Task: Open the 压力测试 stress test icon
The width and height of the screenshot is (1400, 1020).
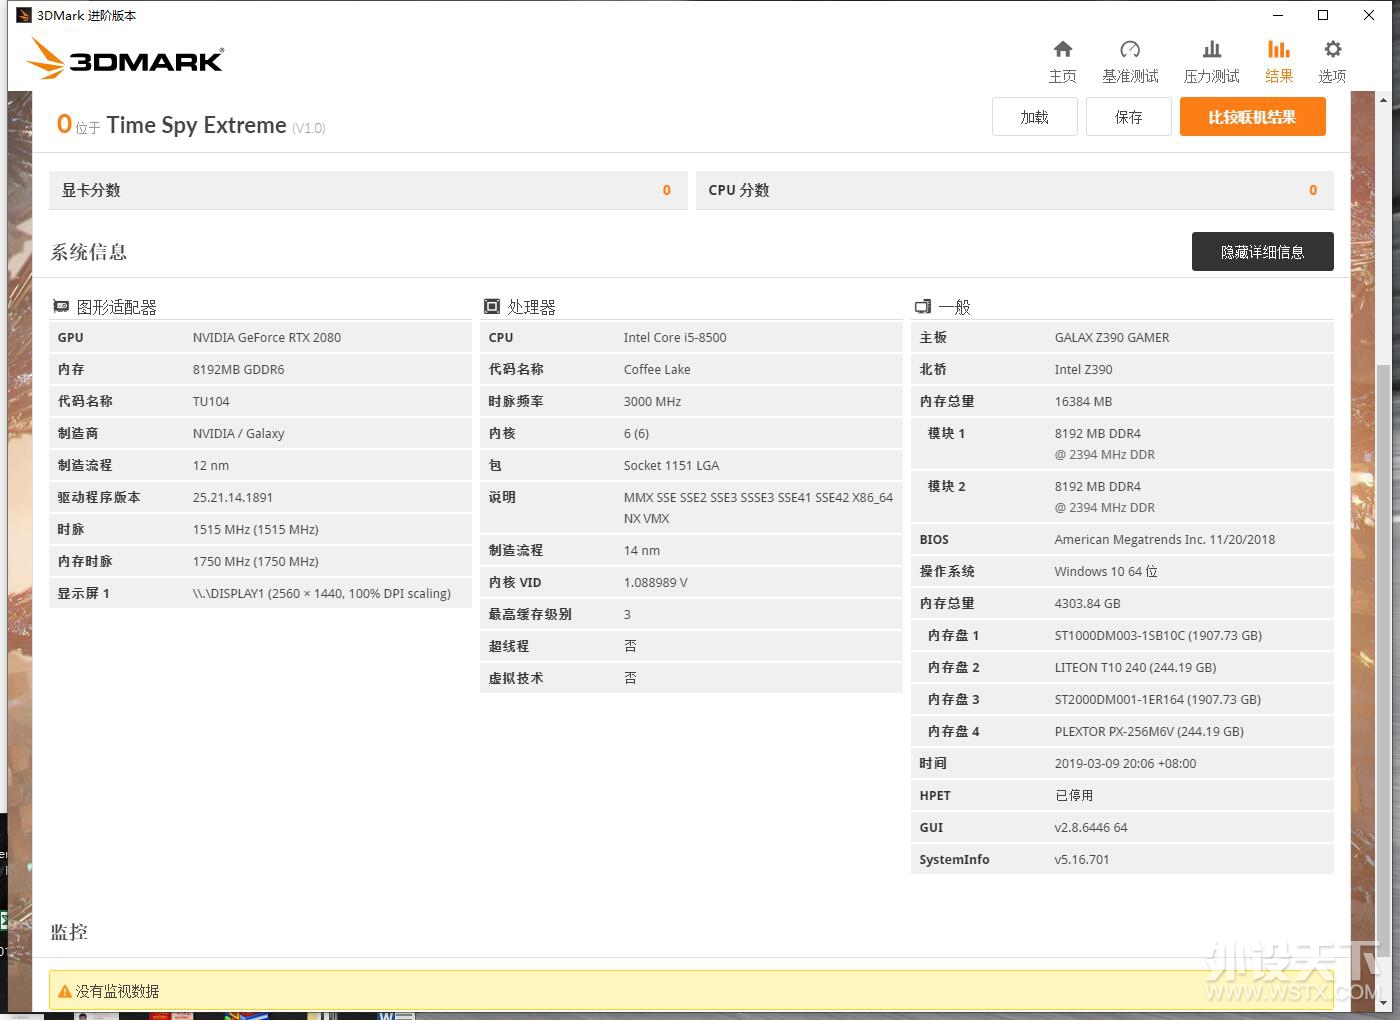Action: tap(1212, 49)
